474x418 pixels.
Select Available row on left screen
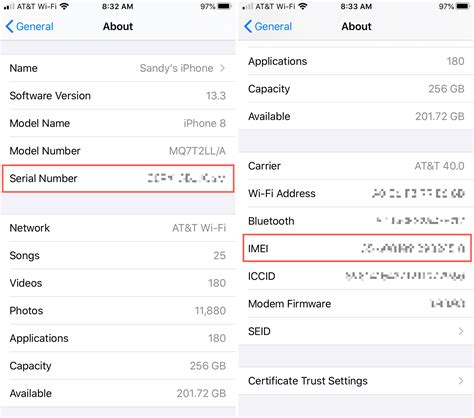click(118, 393)
